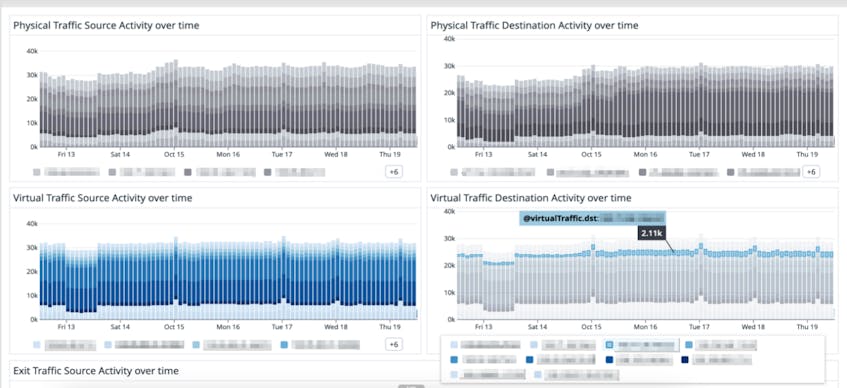
Task: Toggle darkest gray legend swatch in Physical Traffic Source
Action: pyautogui.click(x=188, y=172)
